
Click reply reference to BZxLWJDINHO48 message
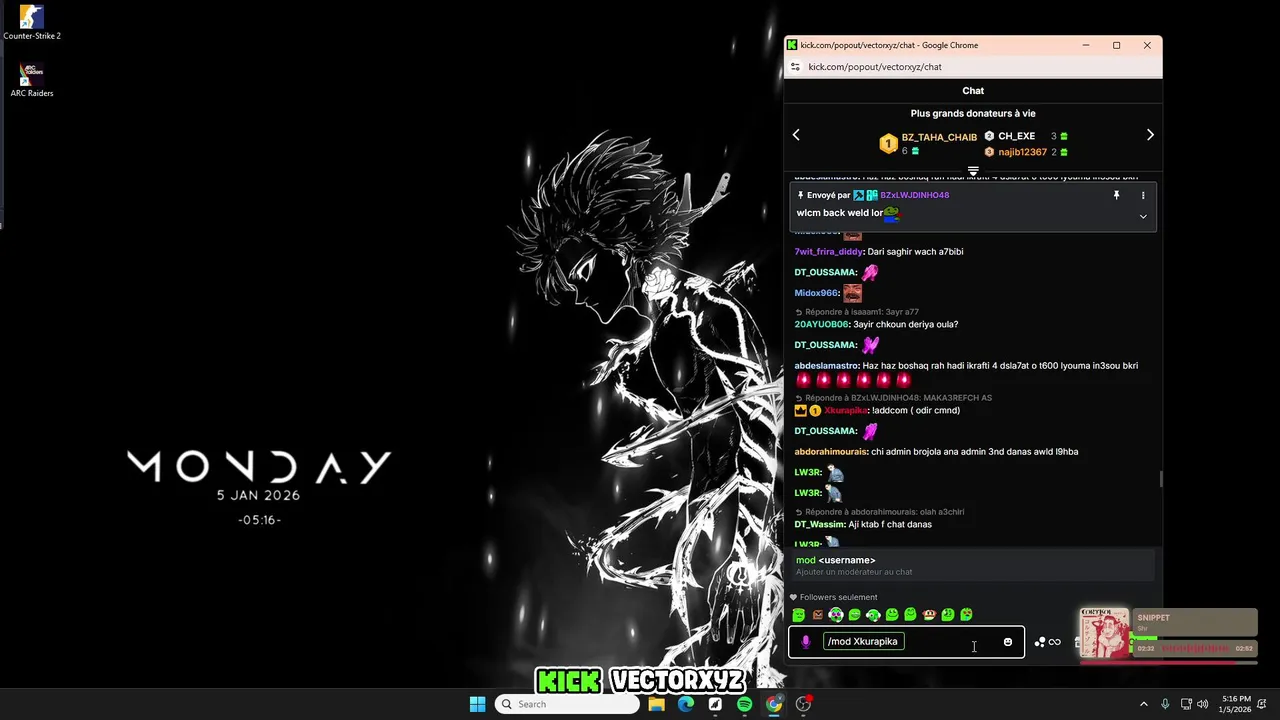(893, 398)
